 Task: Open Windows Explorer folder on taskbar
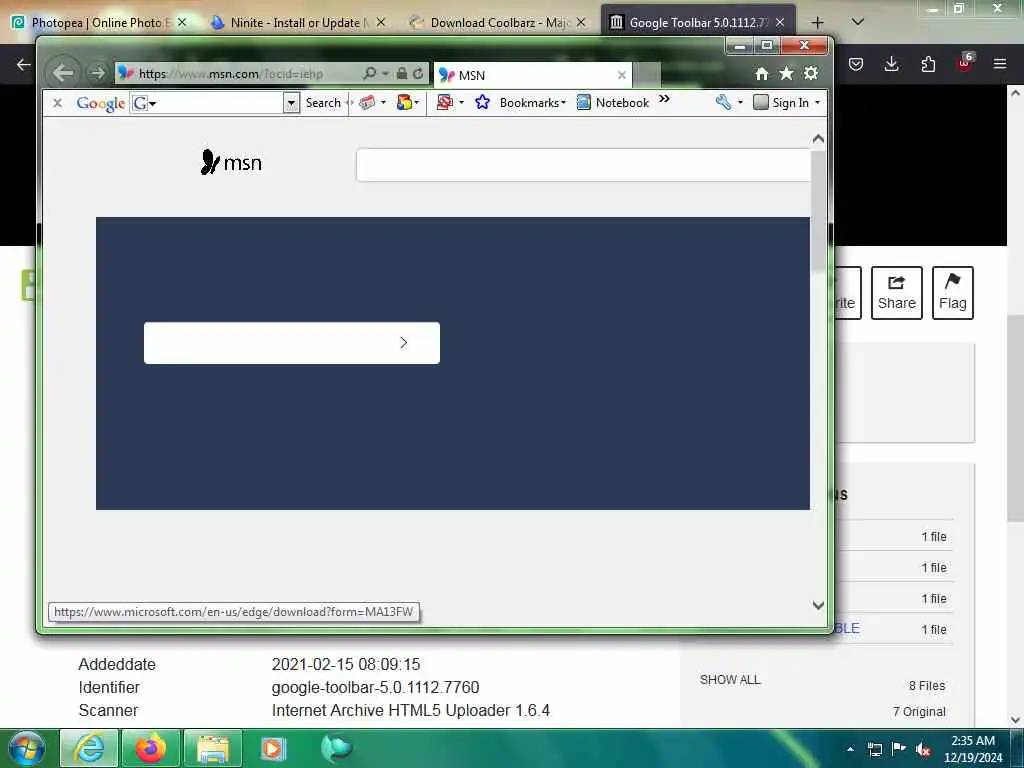click(x=213, y=749)
